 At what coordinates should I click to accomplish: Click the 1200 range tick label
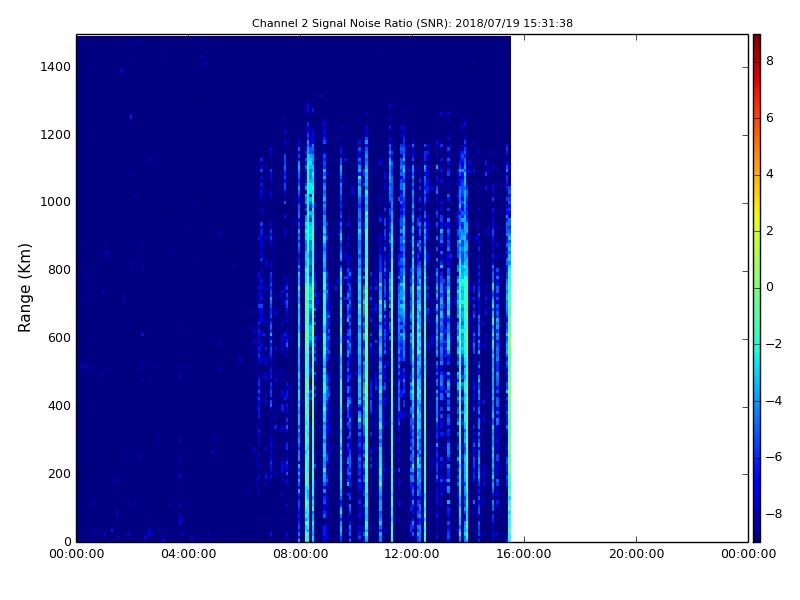coord(56,135)
